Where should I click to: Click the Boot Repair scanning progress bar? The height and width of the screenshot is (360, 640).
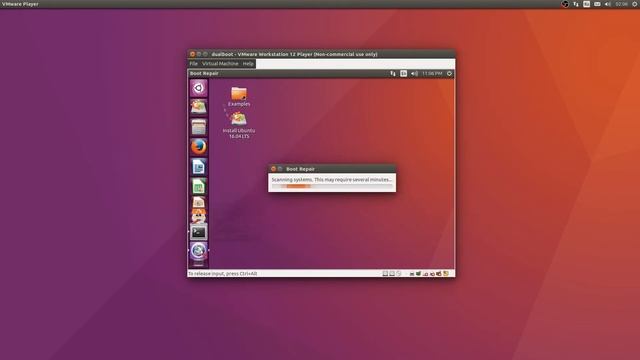pyautogui.click(x=332, y=186)
